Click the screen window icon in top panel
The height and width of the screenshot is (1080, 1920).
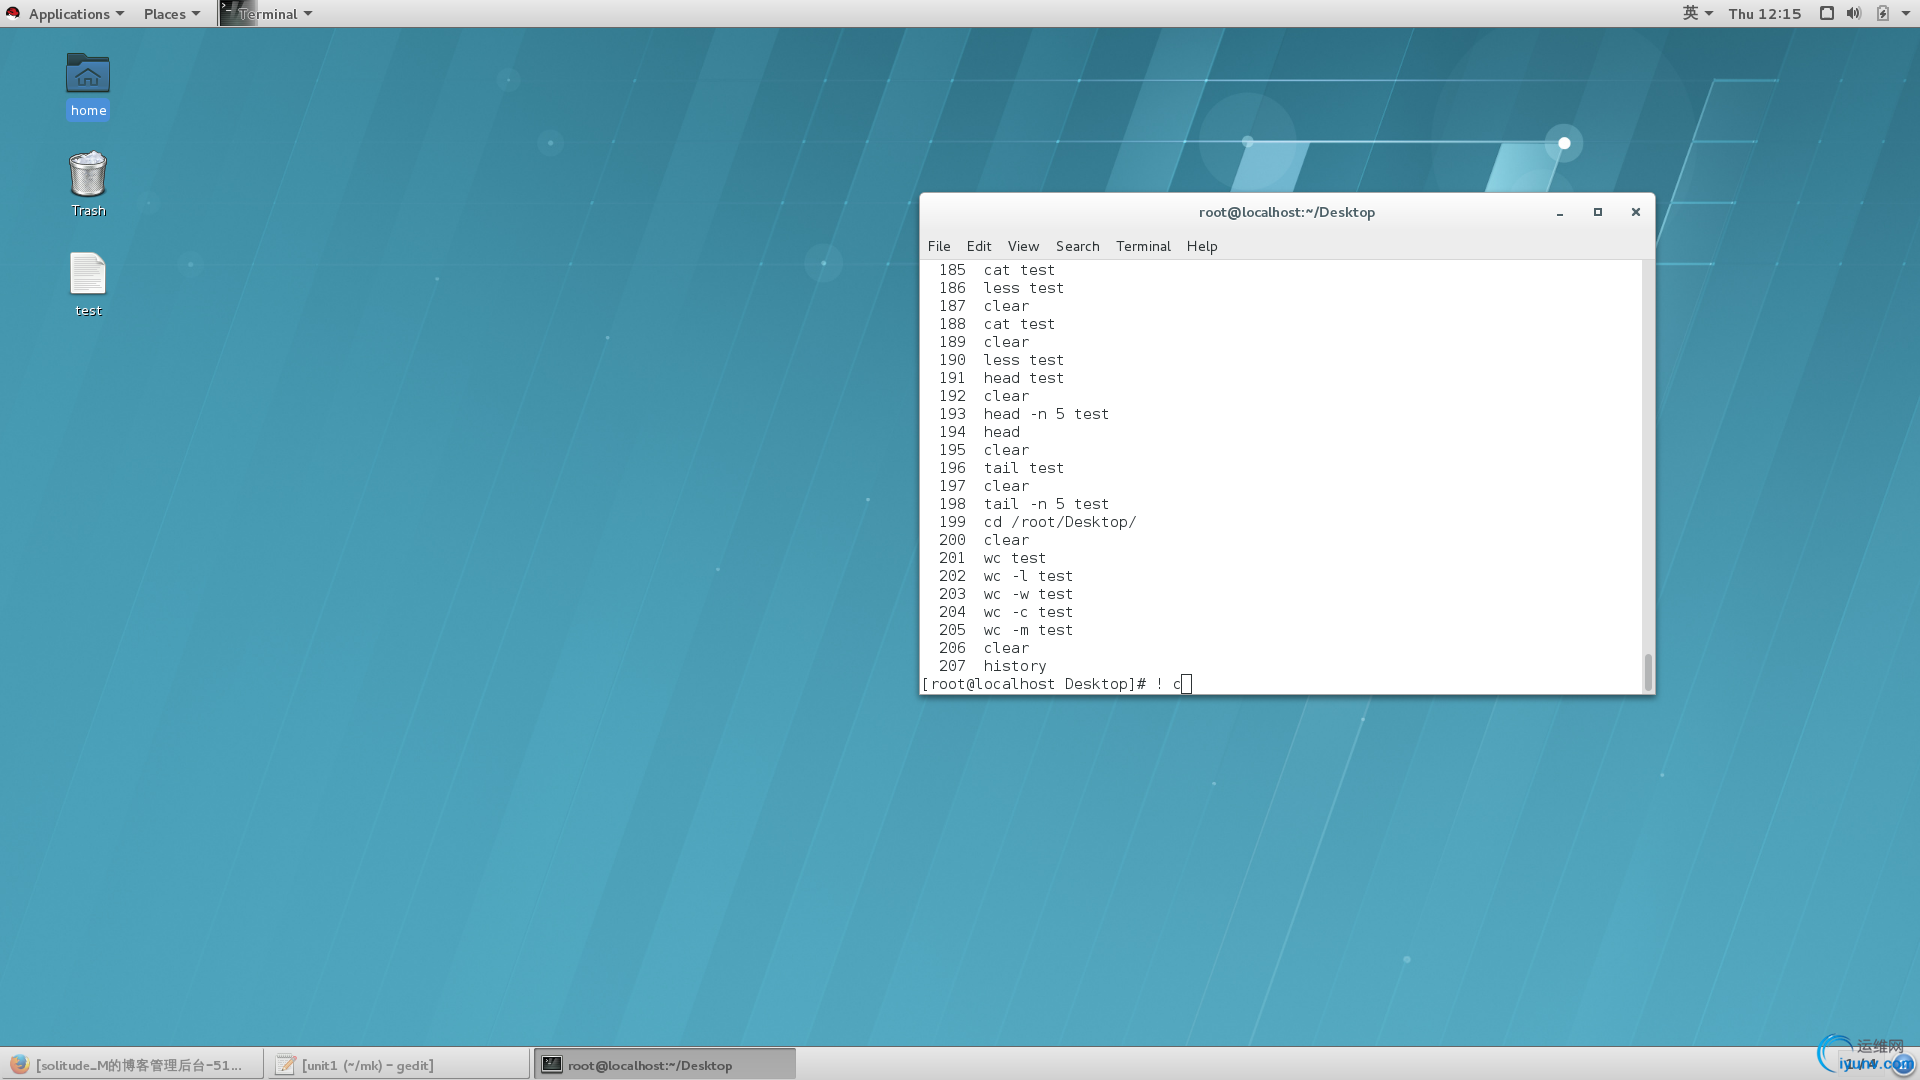(1826, 13)
